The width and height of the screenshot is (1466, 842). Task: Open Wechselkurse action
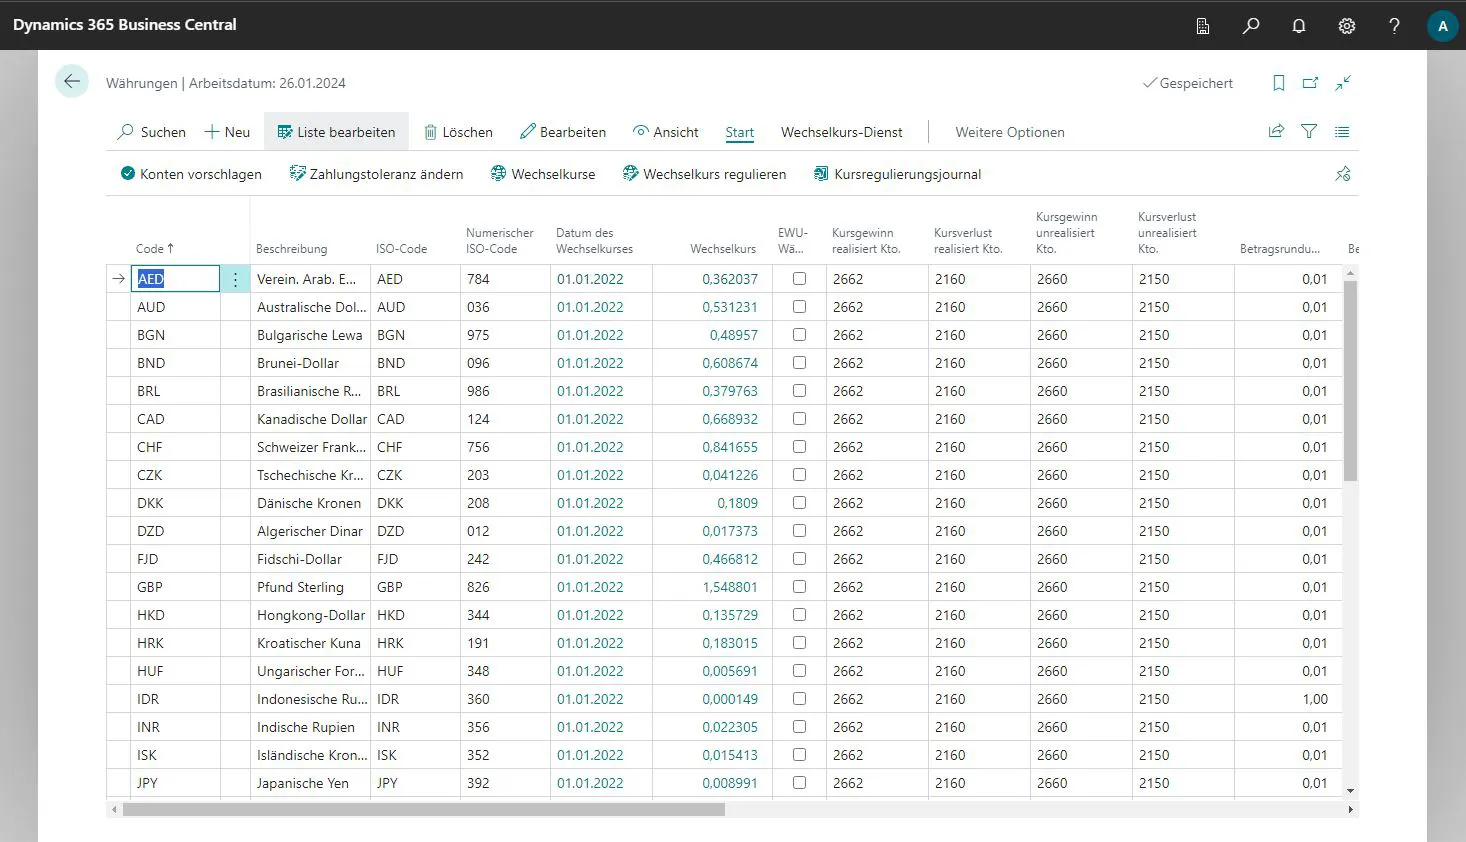coord(543,174)
